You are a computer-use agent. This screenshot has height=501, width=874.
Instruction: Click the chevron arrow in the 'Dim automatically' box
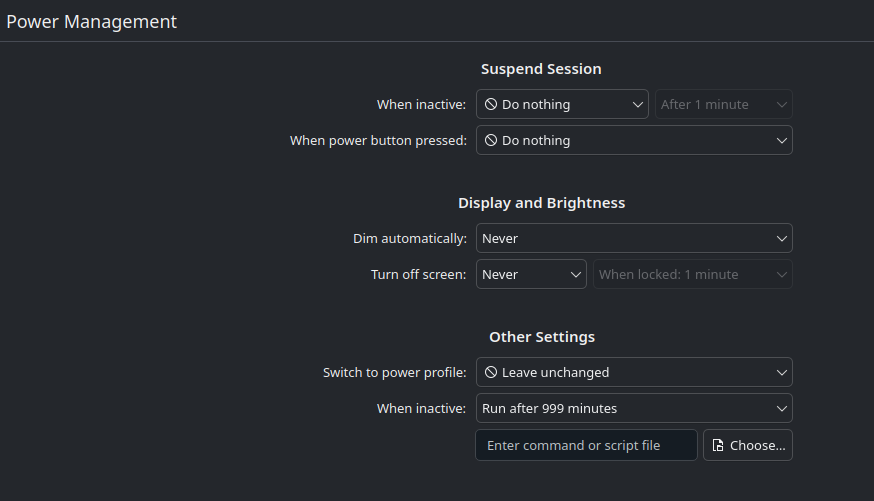pyautogui.click(x=782, y=239)
